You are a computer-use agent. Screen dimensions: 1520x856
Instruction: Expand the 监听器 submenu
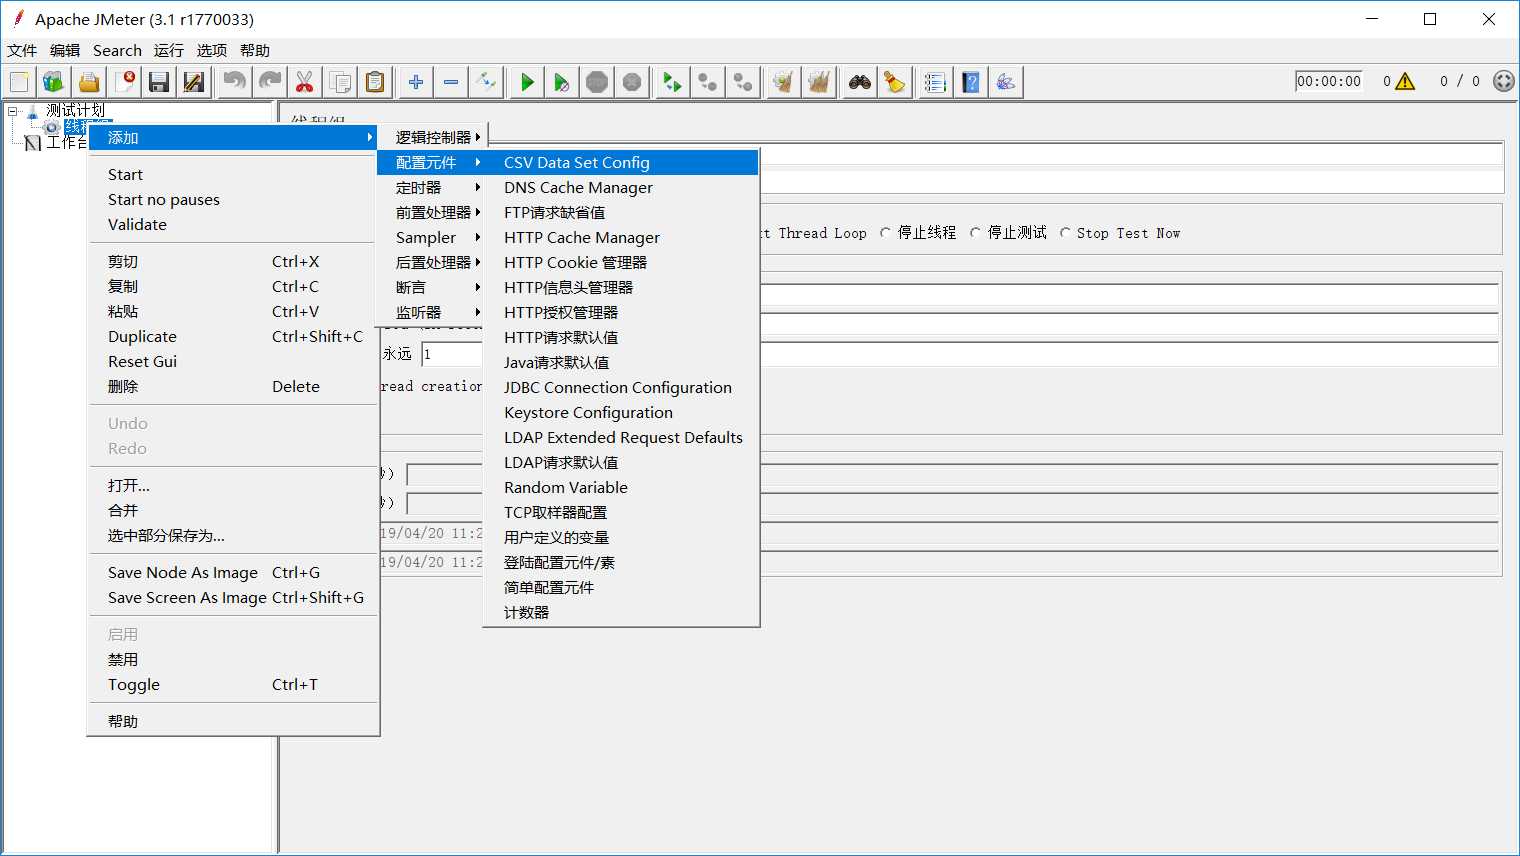(x=432, y=312)
